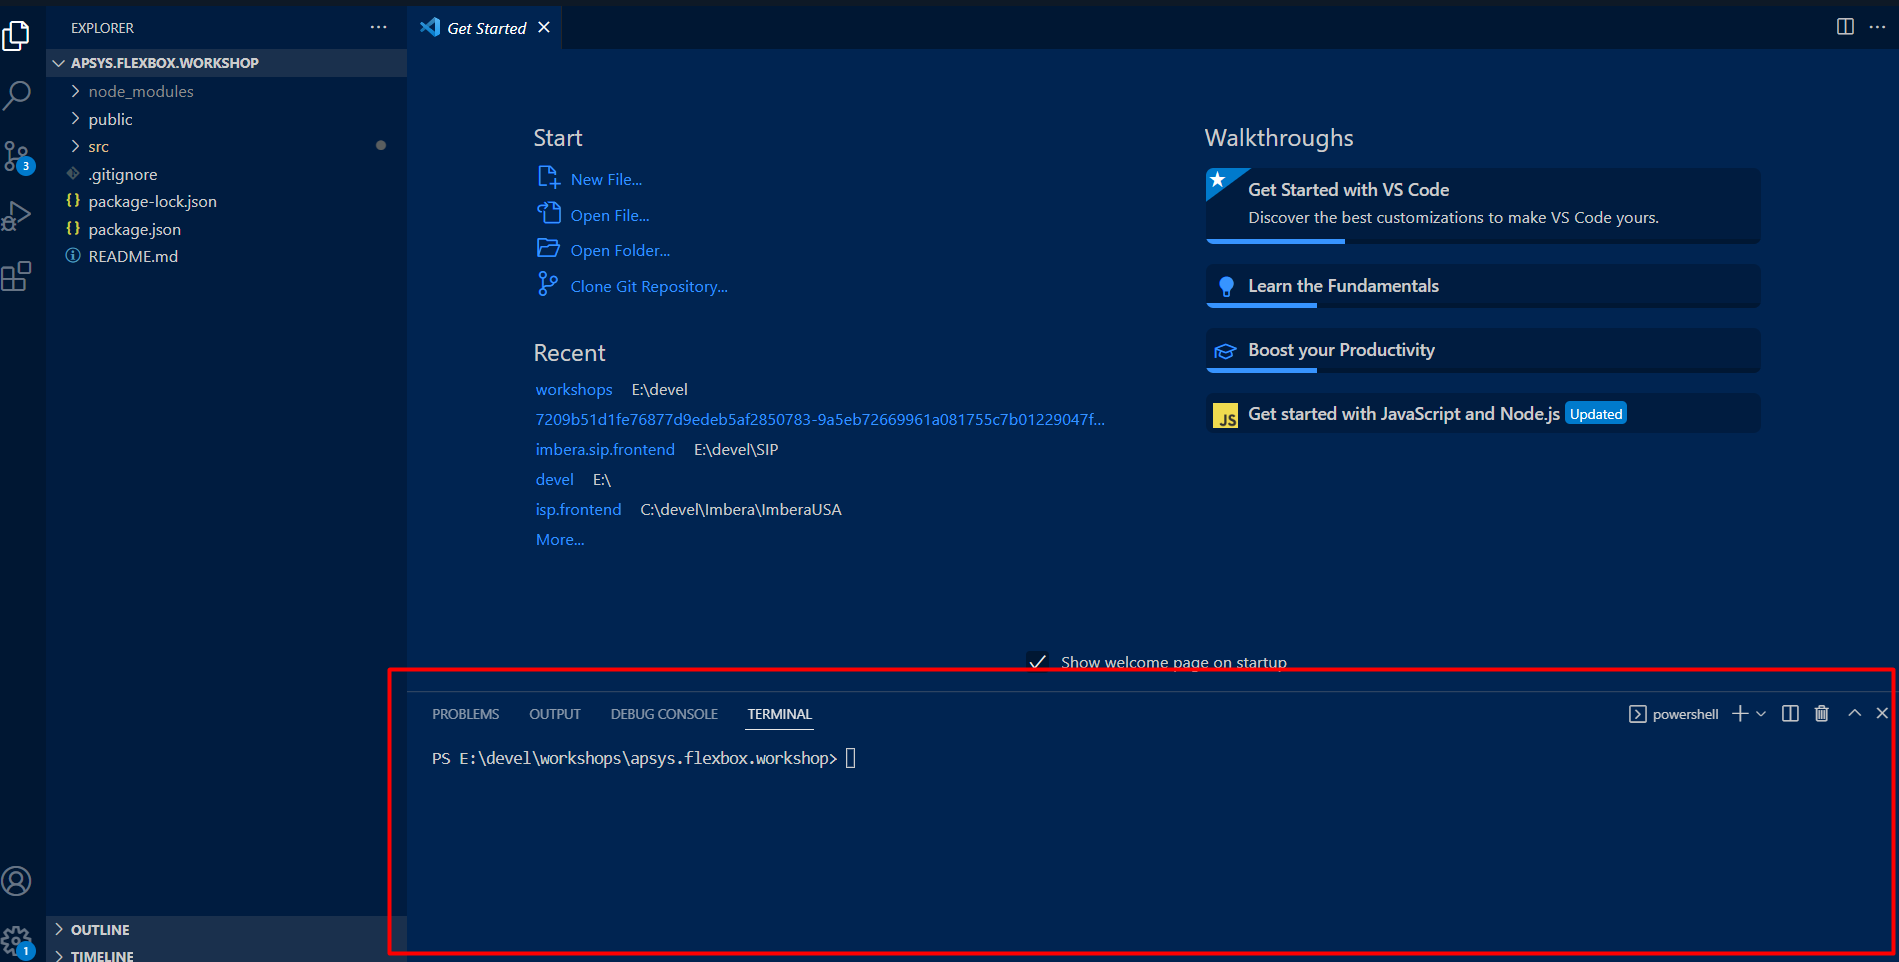Expand the node_modules folder
Image resolution: width=1899 pixels, height=962 pixels.
pyautogui.click(x=140, y=91)
